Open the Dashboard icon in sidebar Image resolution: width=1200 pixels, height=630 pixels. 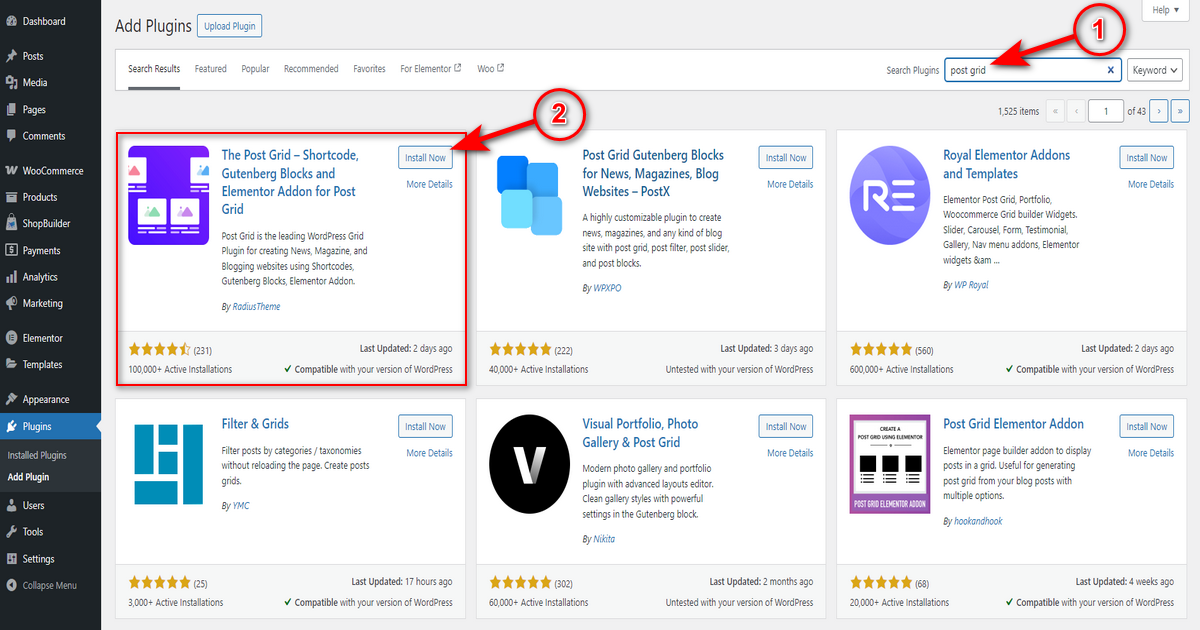click(11, 21)
